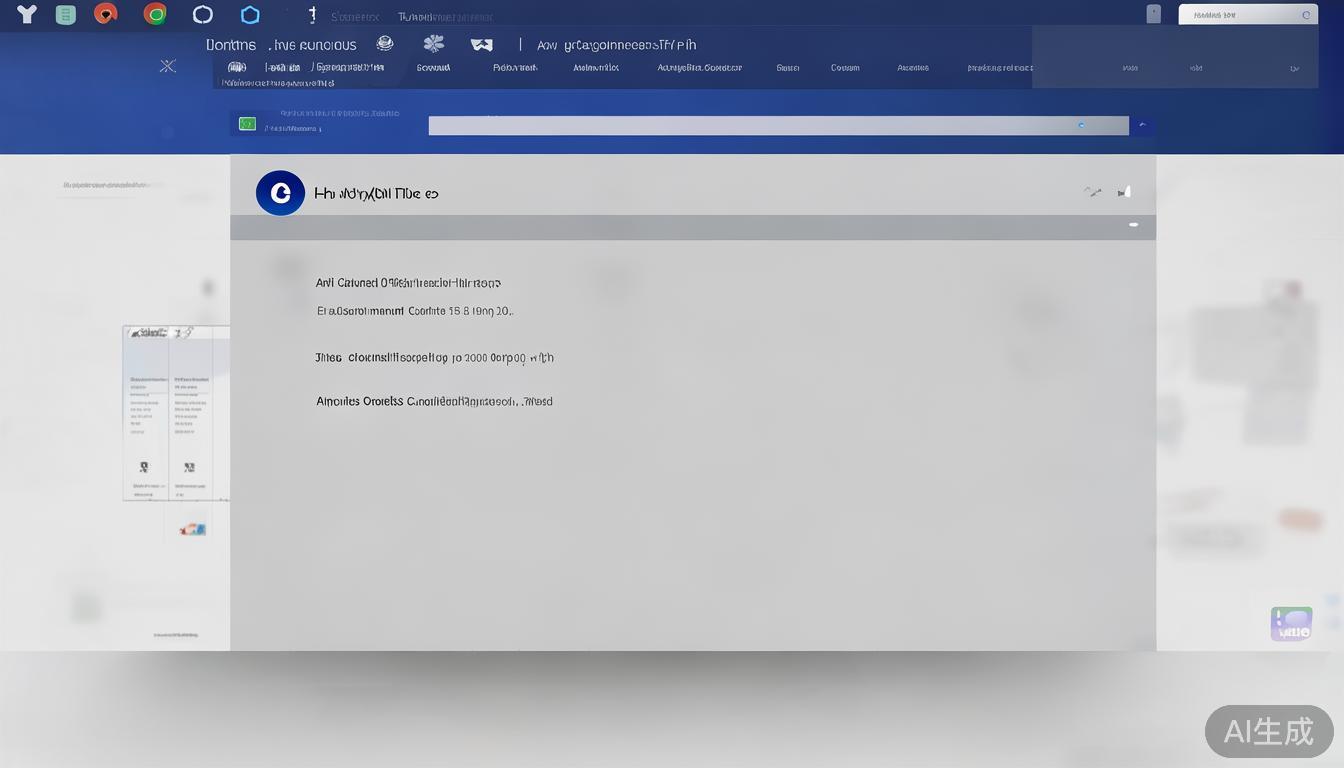Select the blue hexagon icon in top bar

point(251,14)
